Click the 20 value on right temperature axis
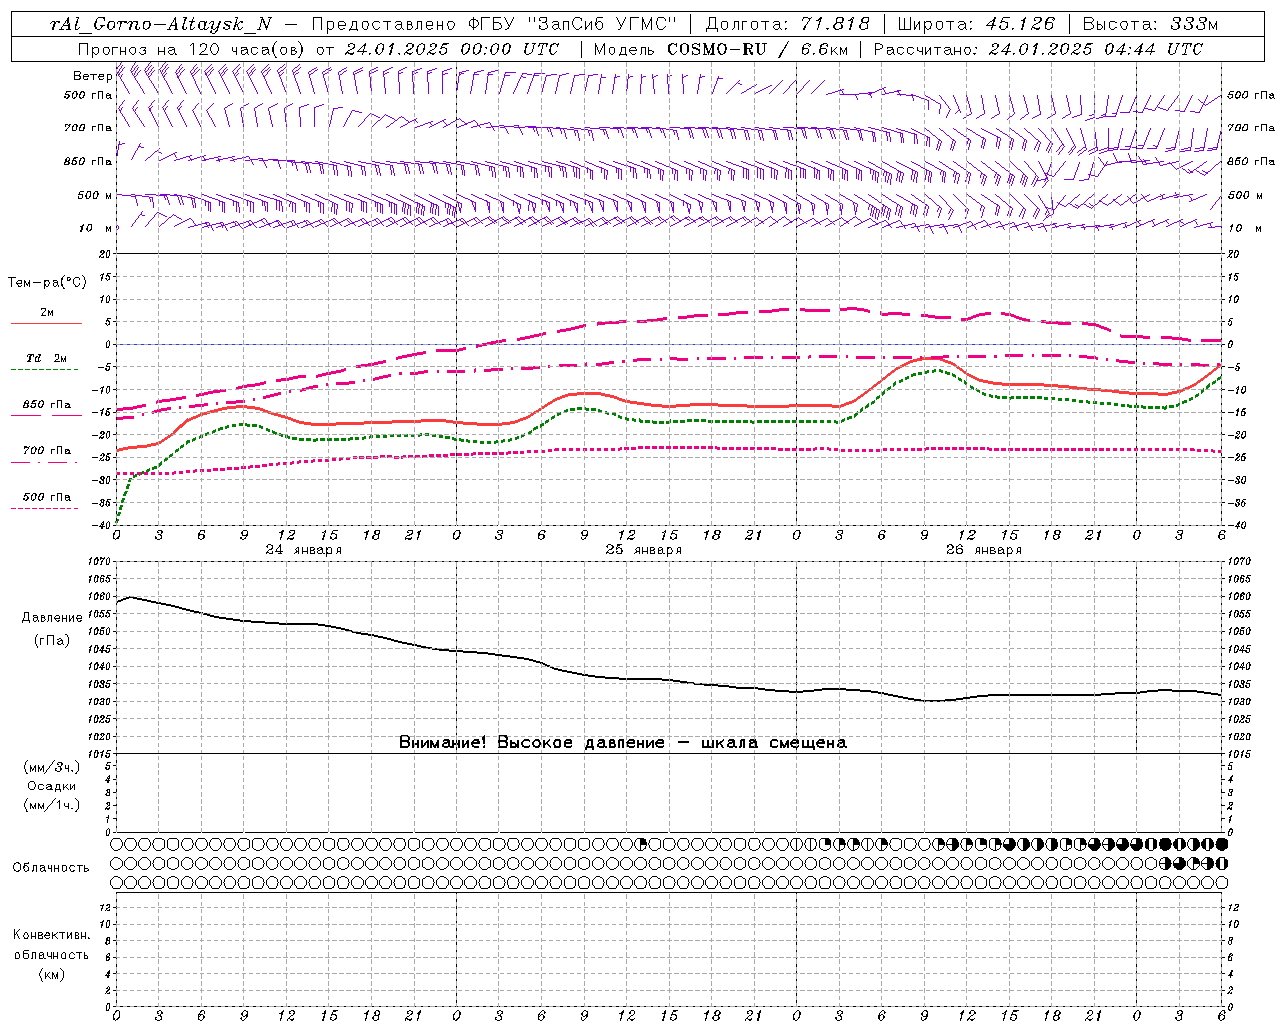 1233,254
